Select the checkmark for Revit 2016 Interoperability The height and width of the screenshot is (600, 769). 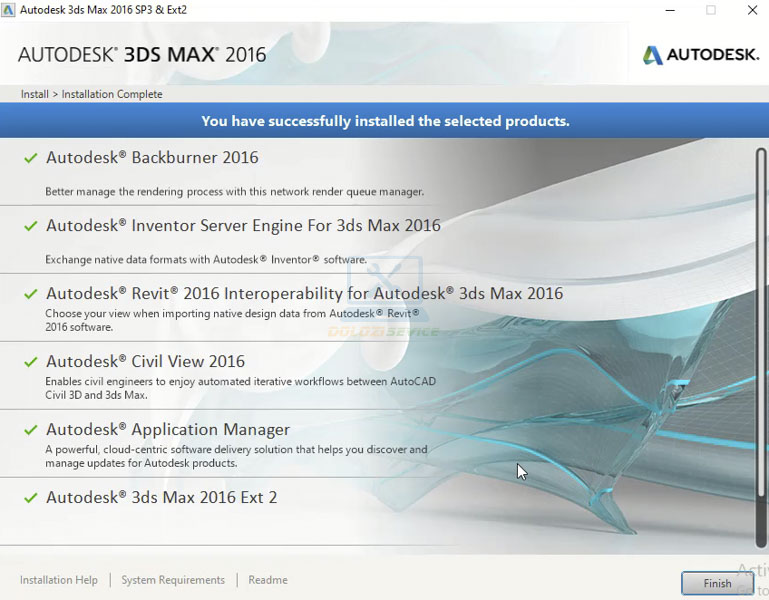coord(30,294)
